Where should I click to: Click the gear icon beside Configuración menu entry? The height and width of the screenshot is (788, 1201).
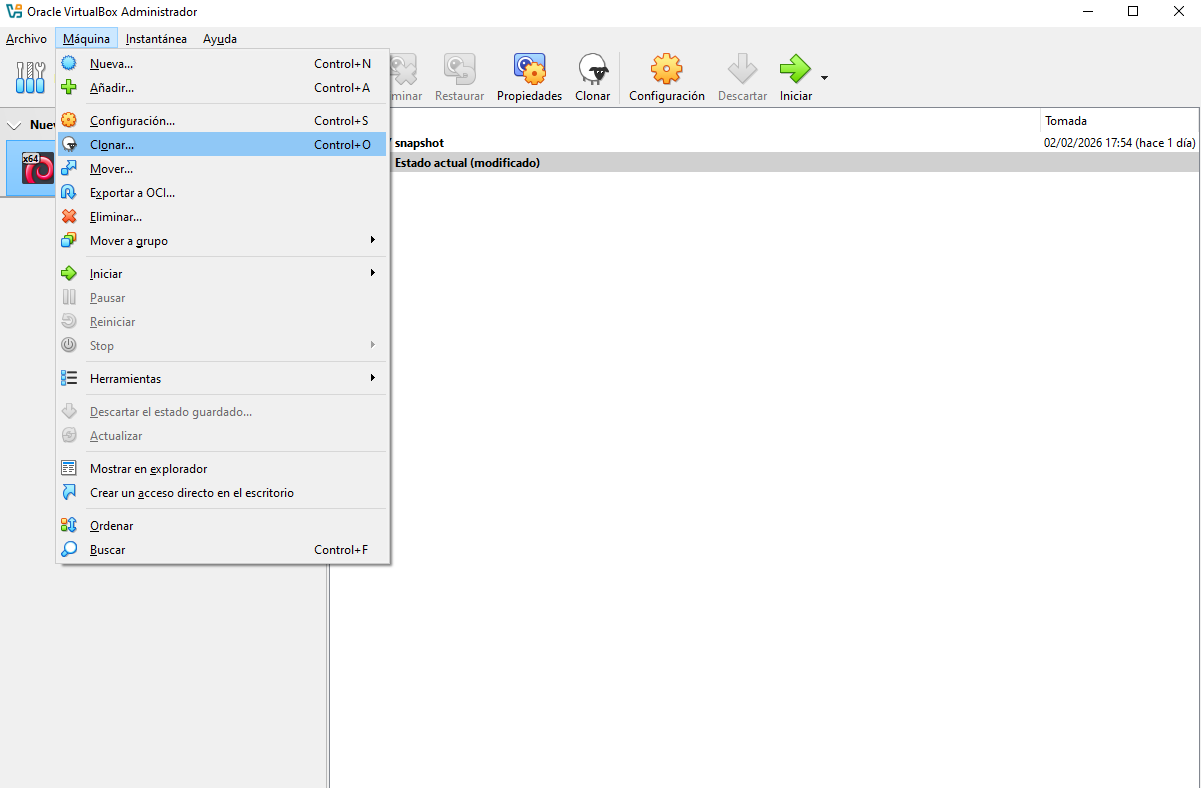69,120
